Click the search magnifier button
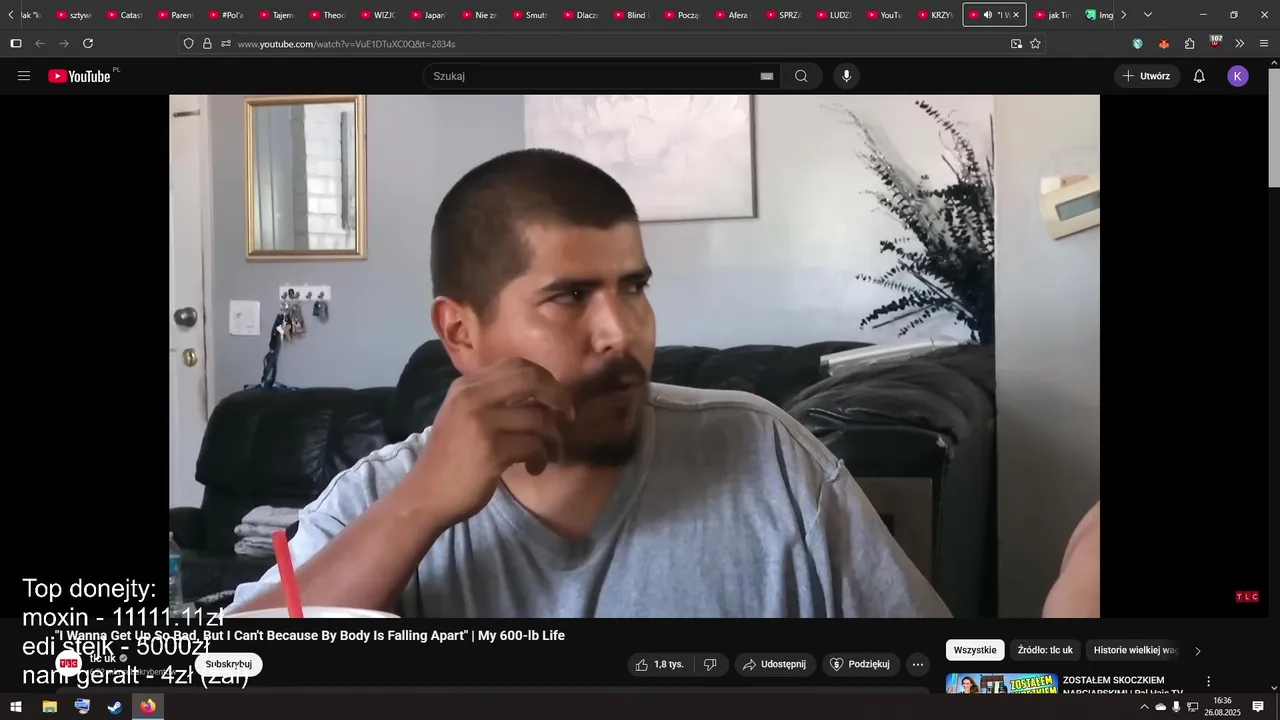The width and height of the screenshot is (1280, 720). pos(801,76)
